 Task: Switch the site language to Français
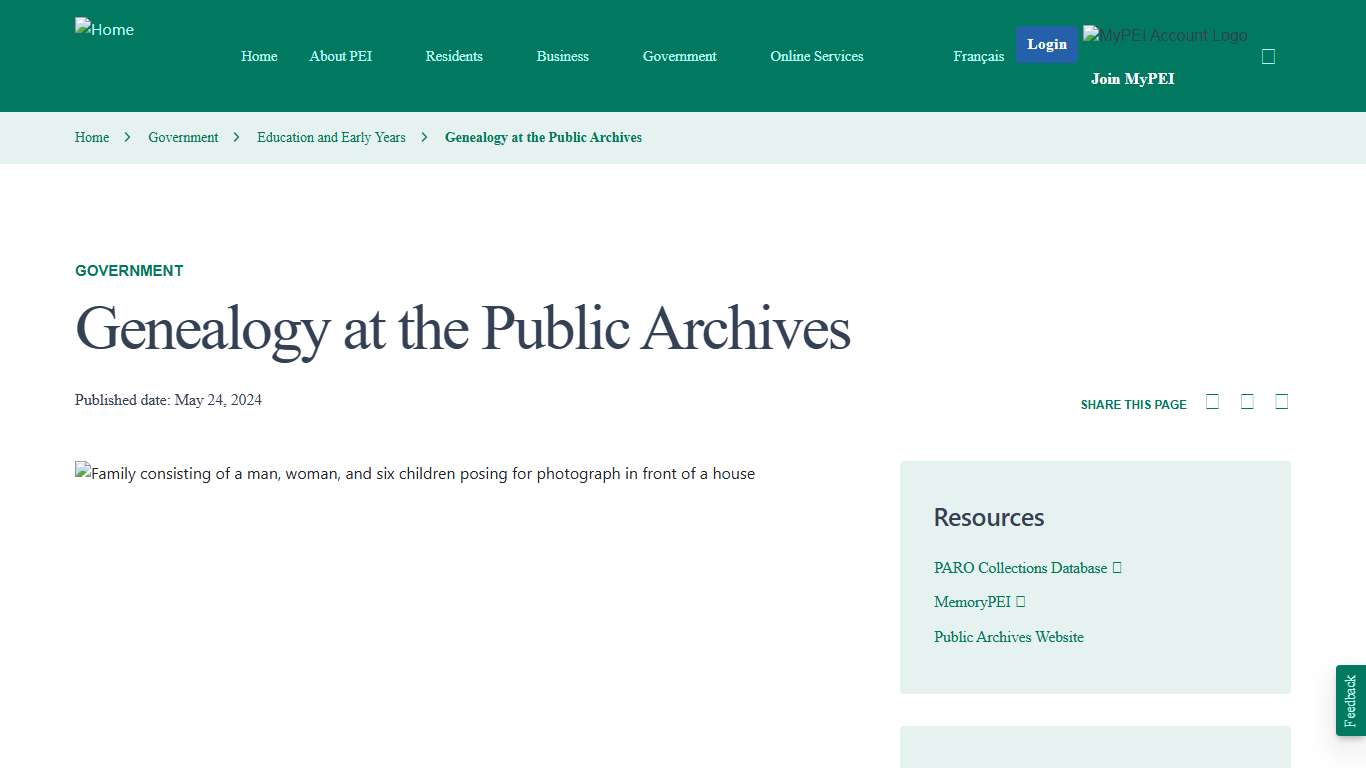978,56
